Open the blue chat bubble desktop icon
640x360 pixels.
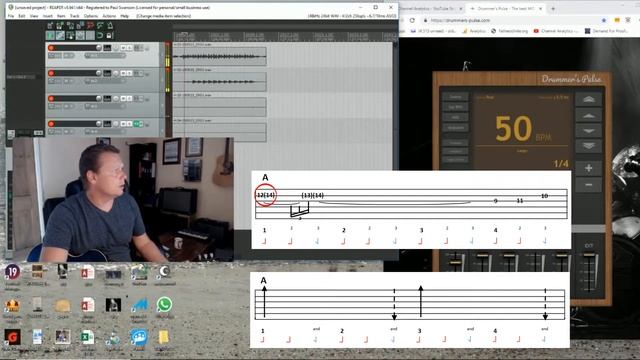pyautogui.click(x=139, y=338)
